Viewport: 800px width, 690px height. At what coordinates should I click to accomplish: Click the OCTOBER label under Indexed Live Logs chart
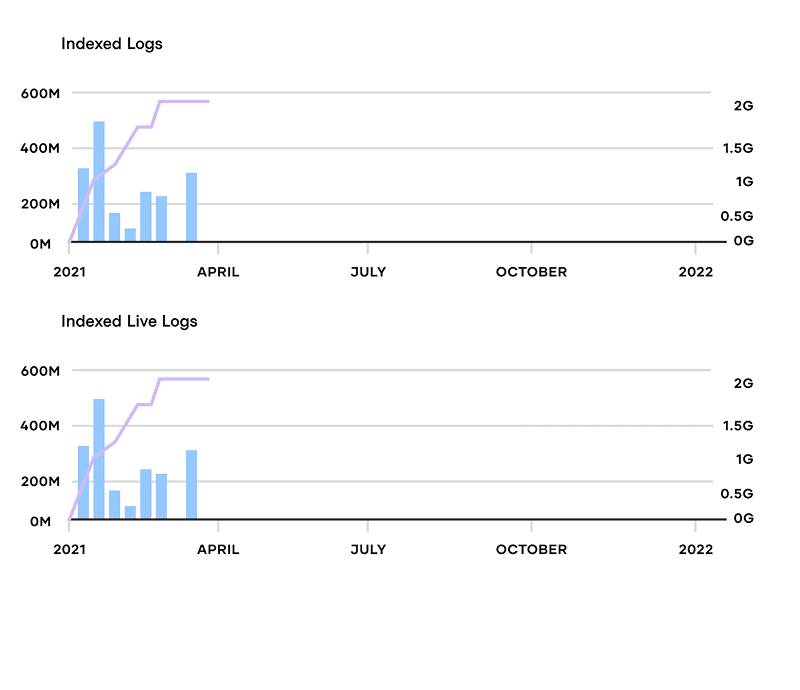(x=531, y=549)
